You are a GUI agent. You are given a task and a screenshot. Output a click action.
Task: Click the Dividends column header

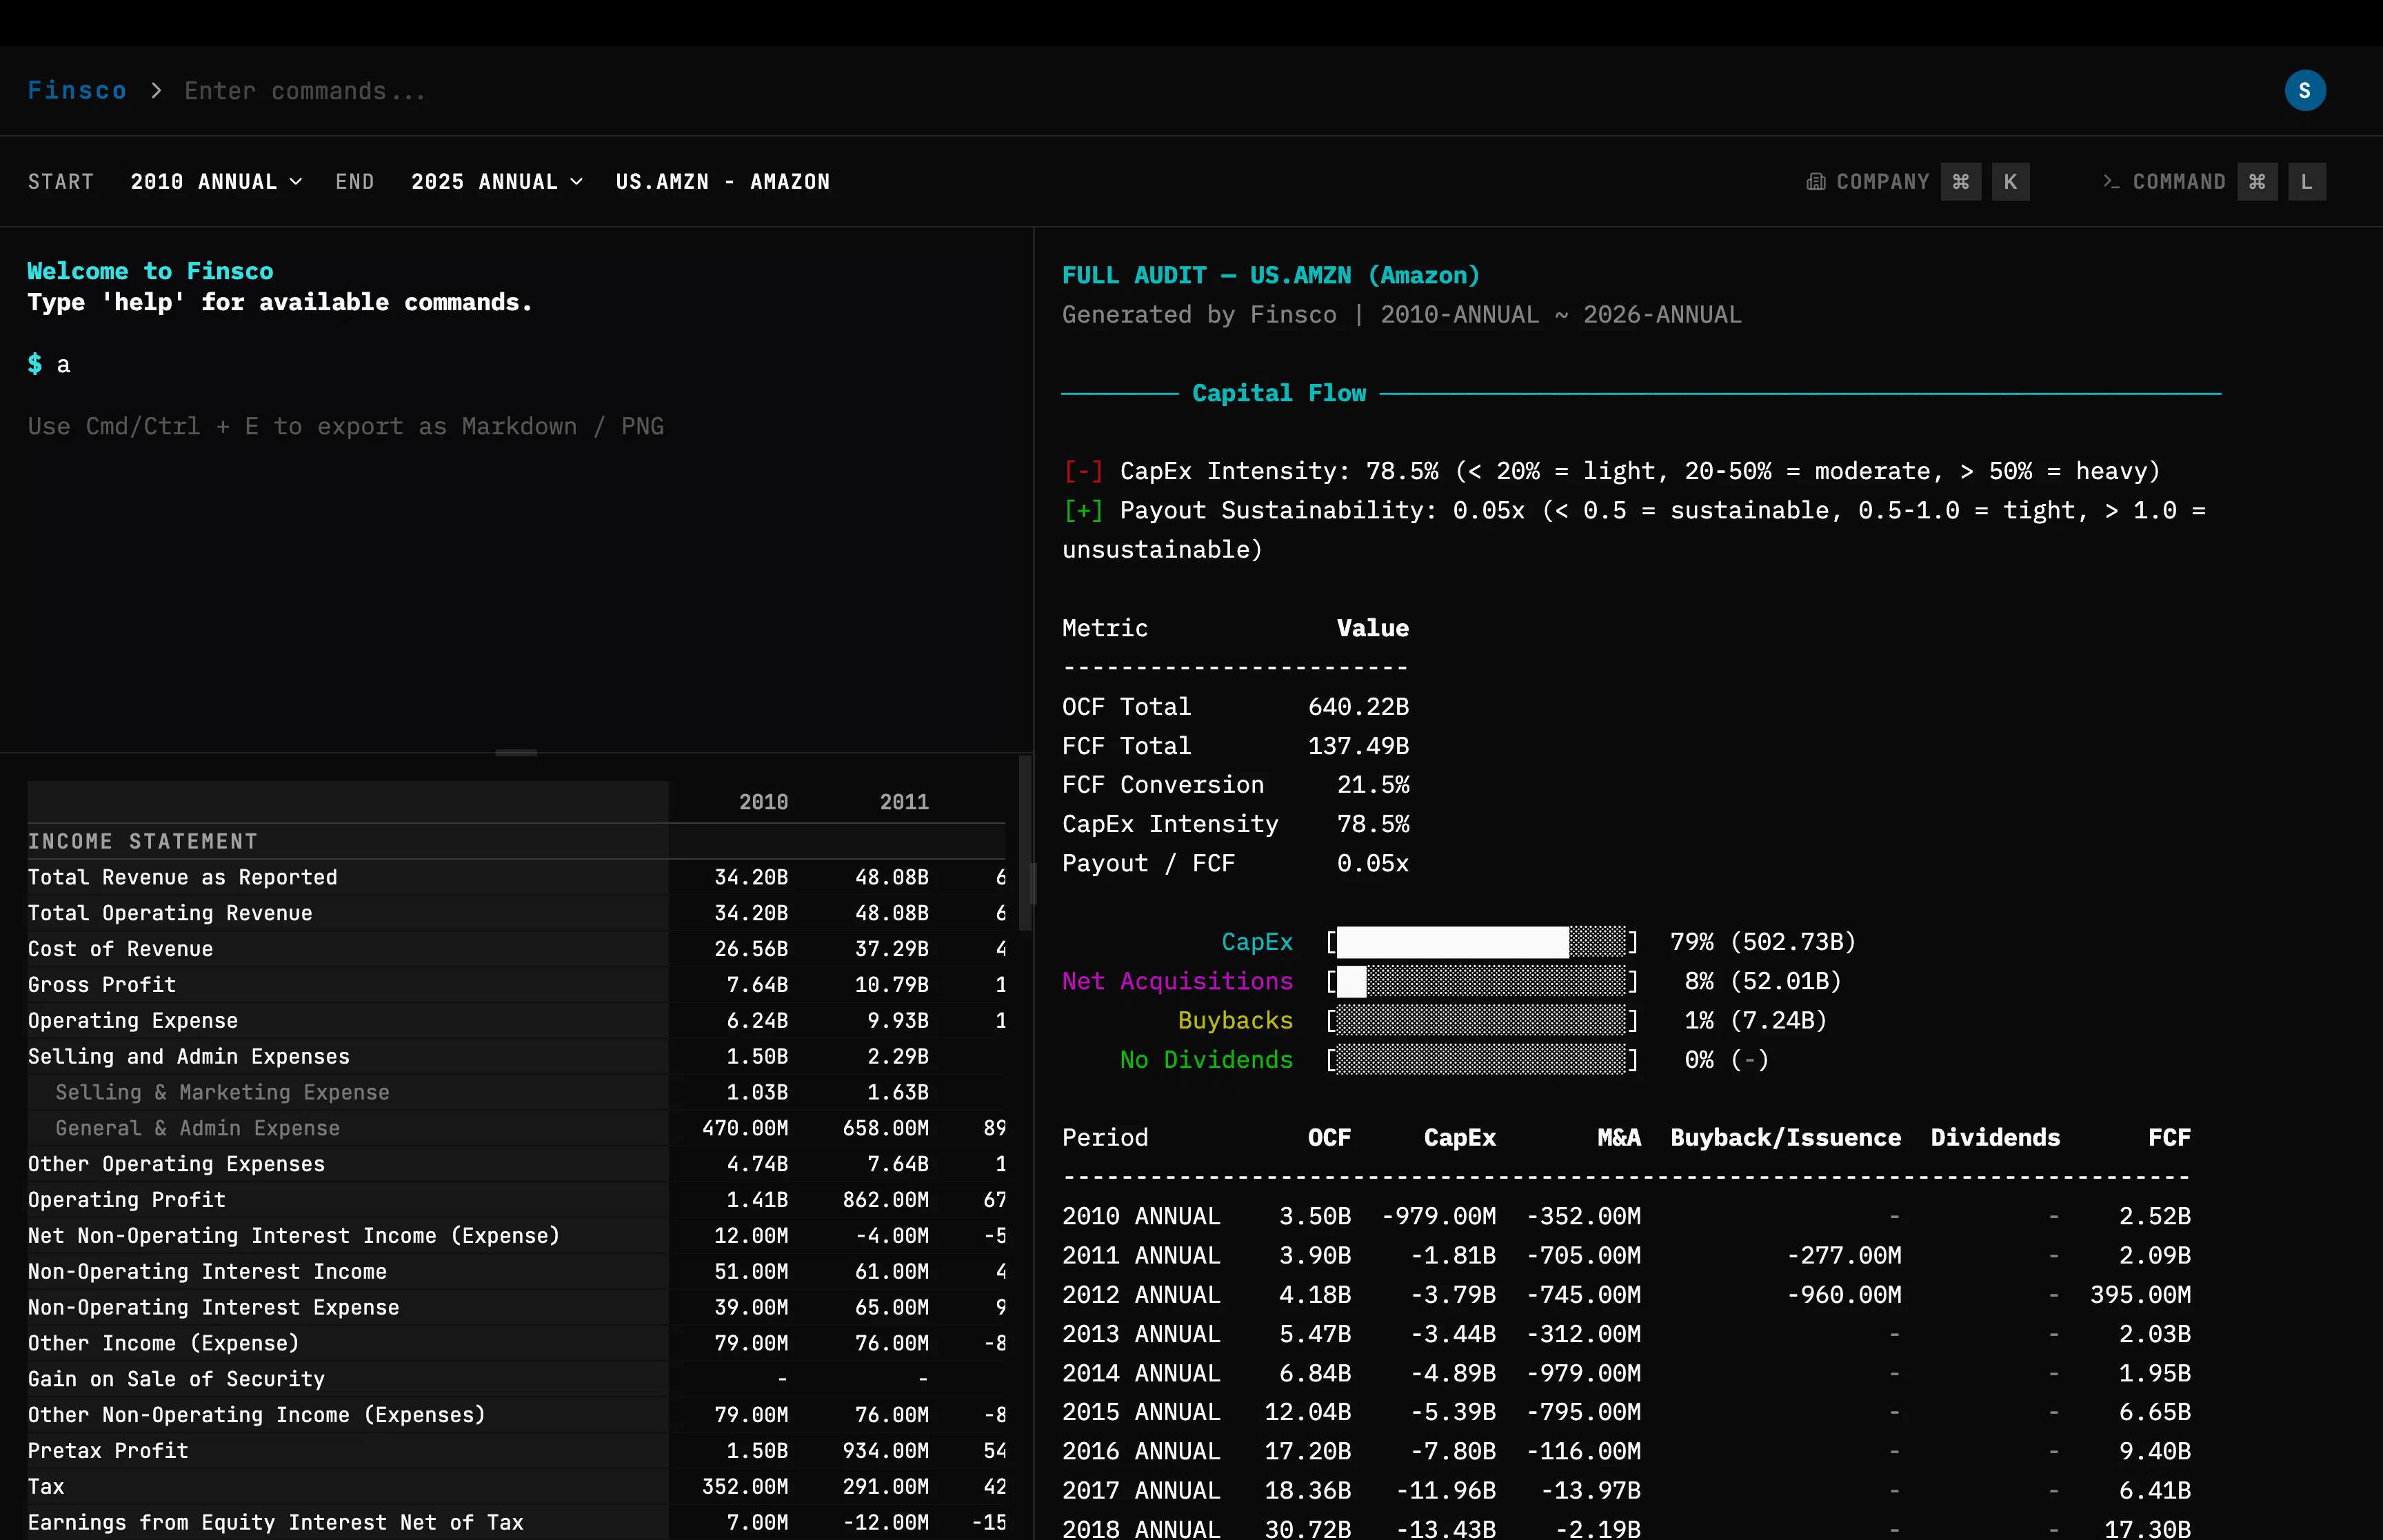(1995, 1137)
